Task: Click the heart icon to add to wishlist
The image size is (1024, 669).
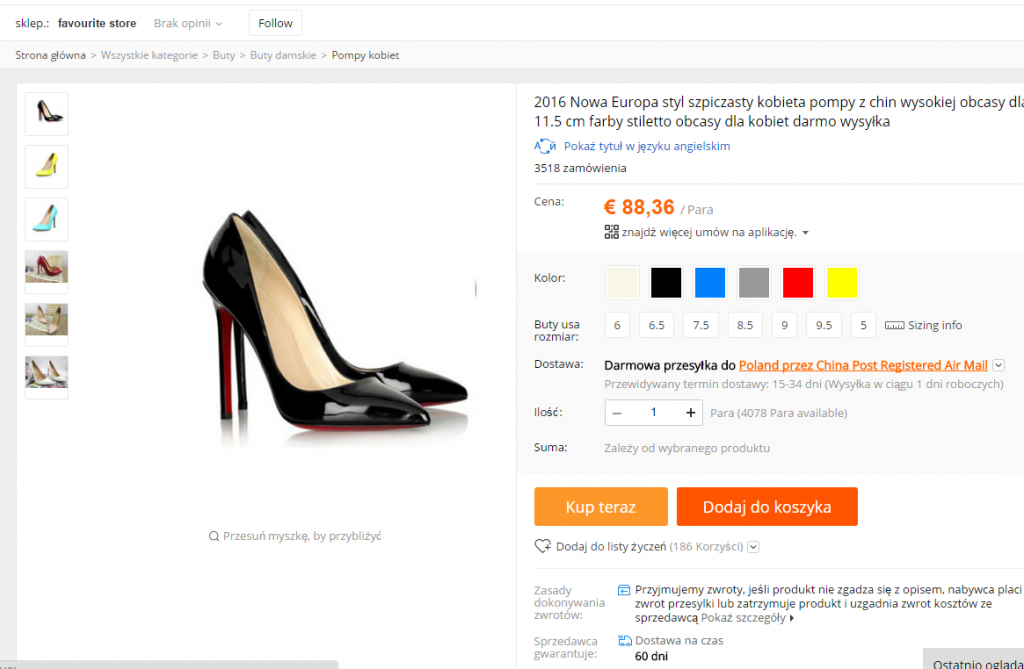Action: (543, 546)
